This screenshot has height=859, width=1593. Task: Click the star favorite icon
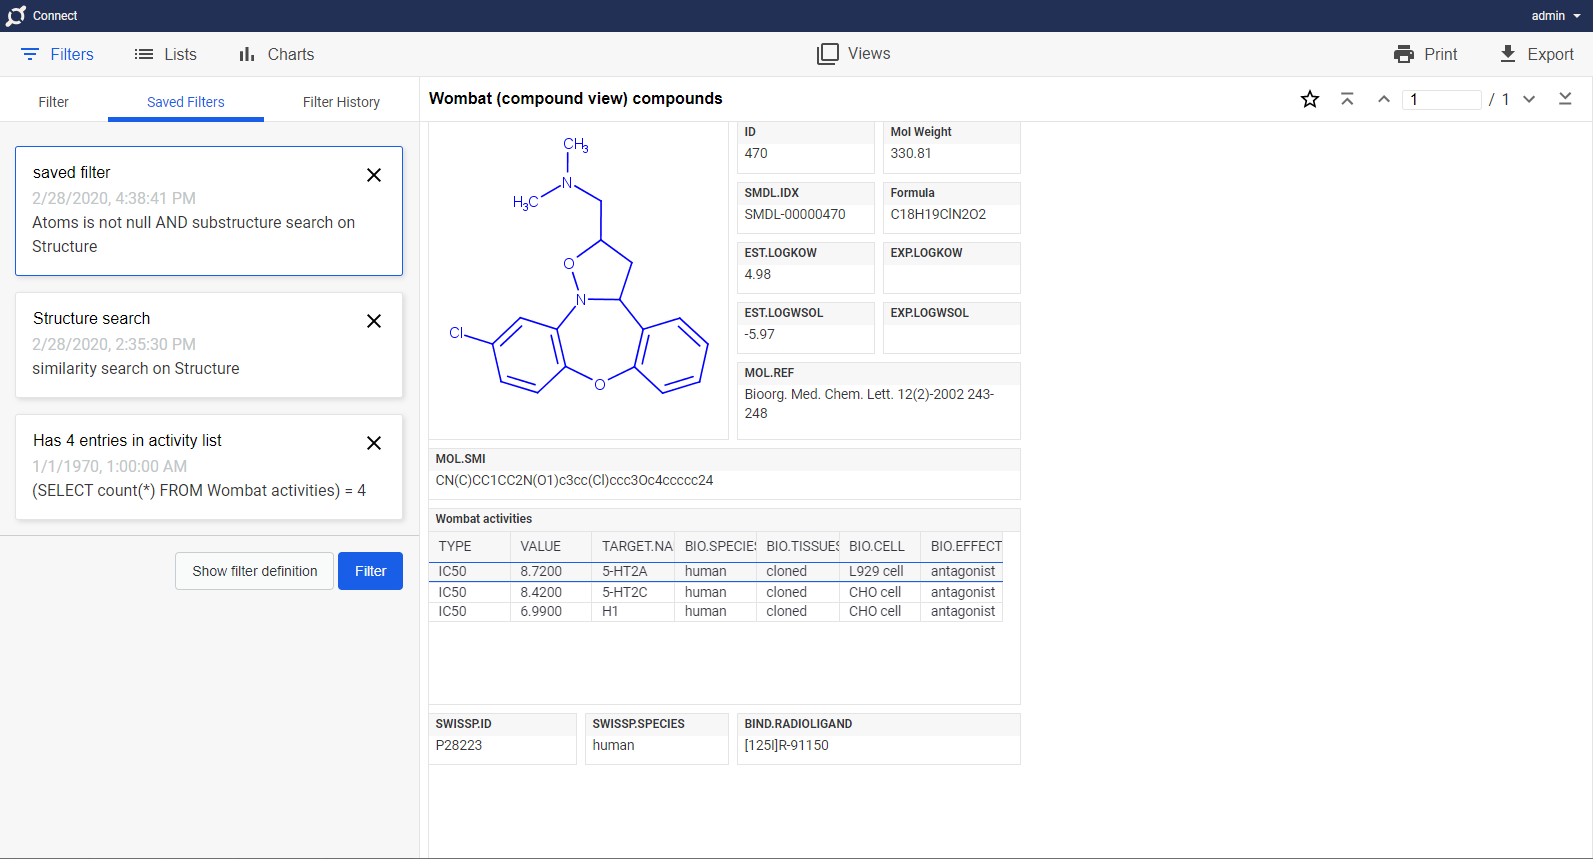[1310, 99]
